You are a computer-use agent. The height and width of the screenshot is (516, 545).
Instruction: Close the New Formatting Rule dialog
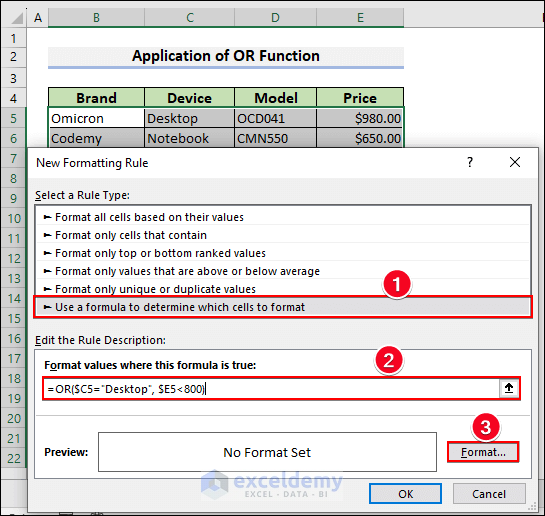tap(515, 162)
